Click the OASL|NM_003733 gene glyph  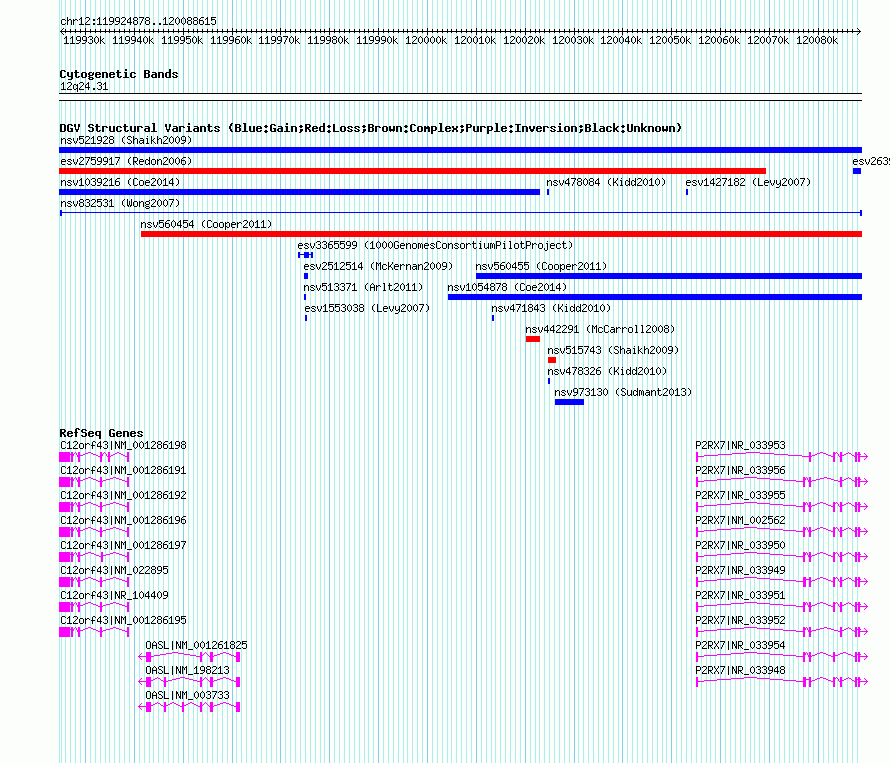click(x=189, y=707)
